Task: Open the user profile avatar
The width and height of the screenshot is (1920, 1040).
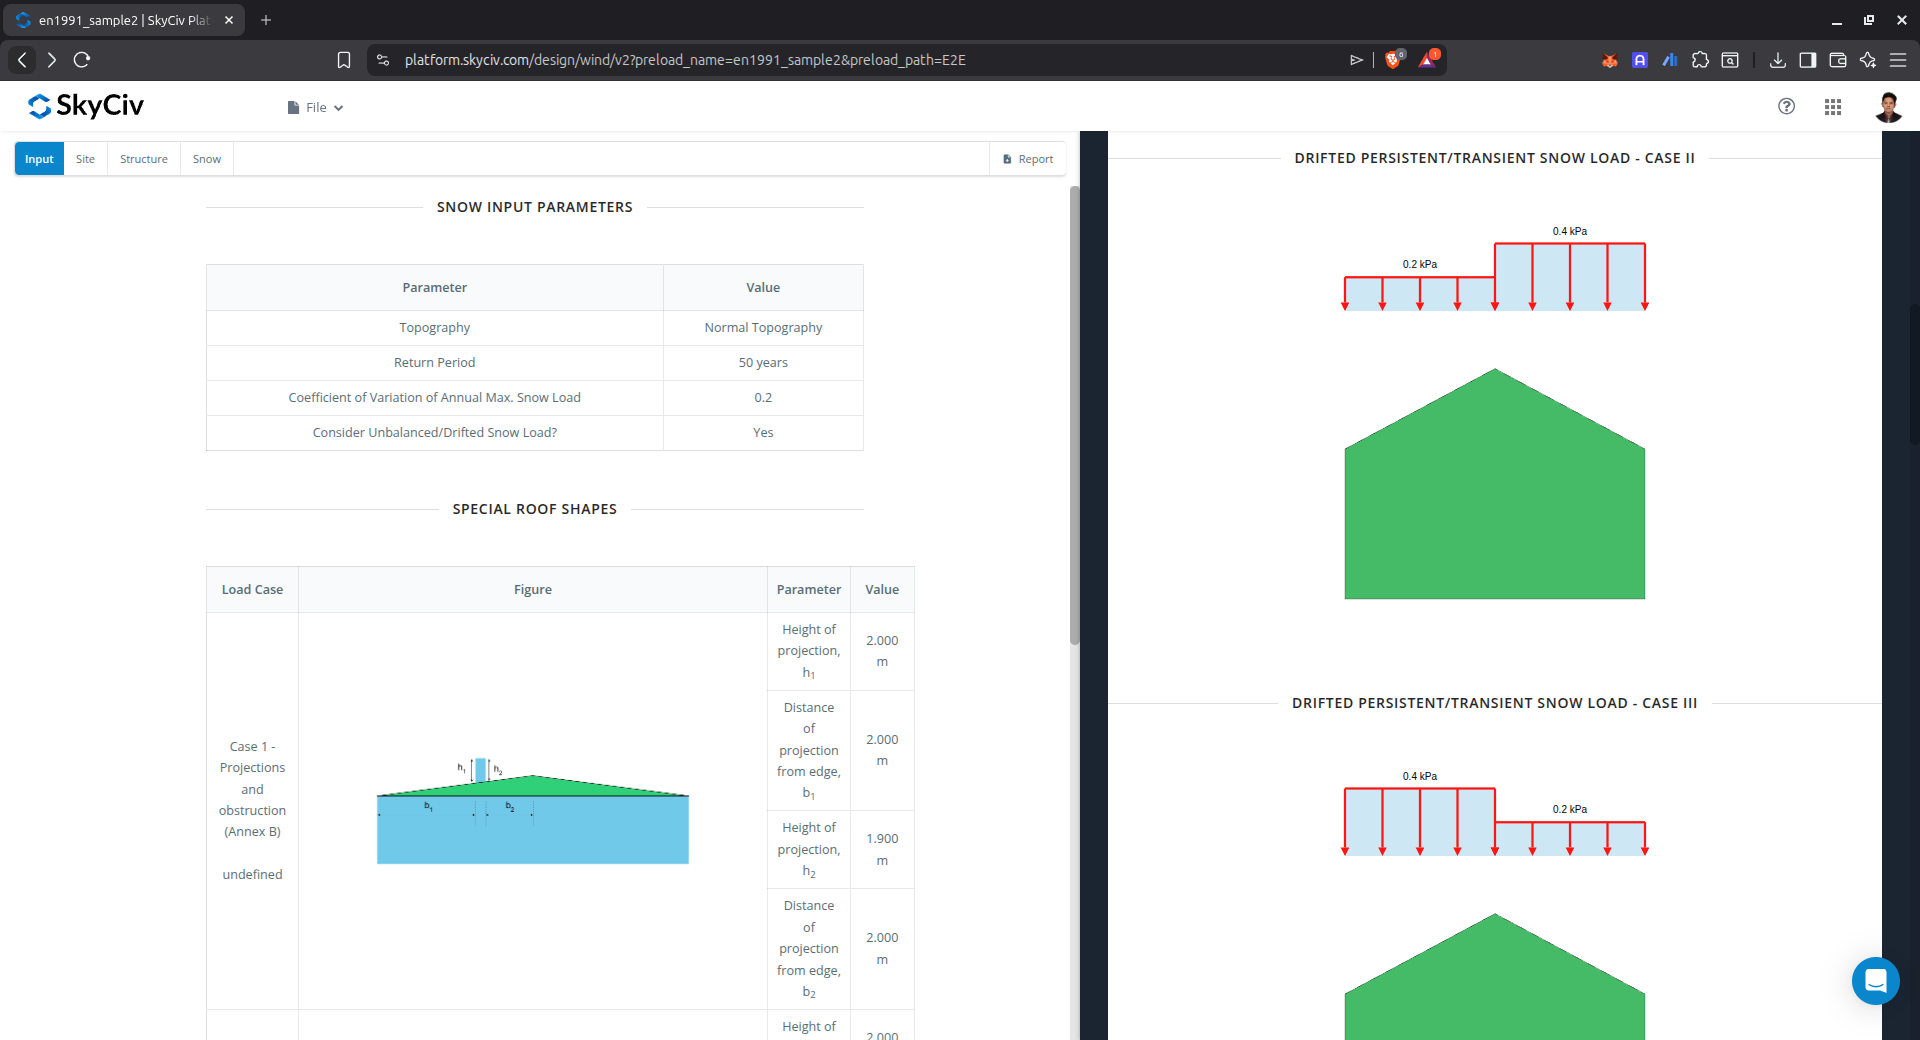Action: click(1887, 107)
